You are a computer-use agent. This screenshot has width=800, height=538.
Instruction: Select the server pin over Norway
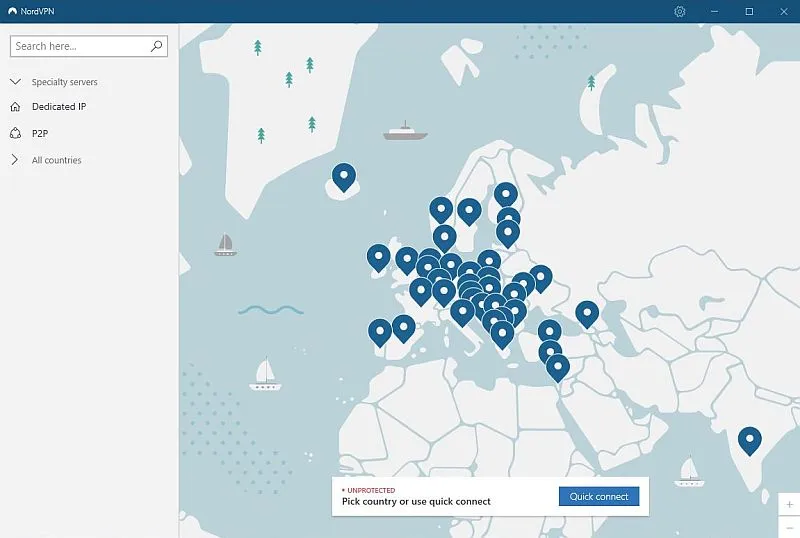(x=441, y=211)
